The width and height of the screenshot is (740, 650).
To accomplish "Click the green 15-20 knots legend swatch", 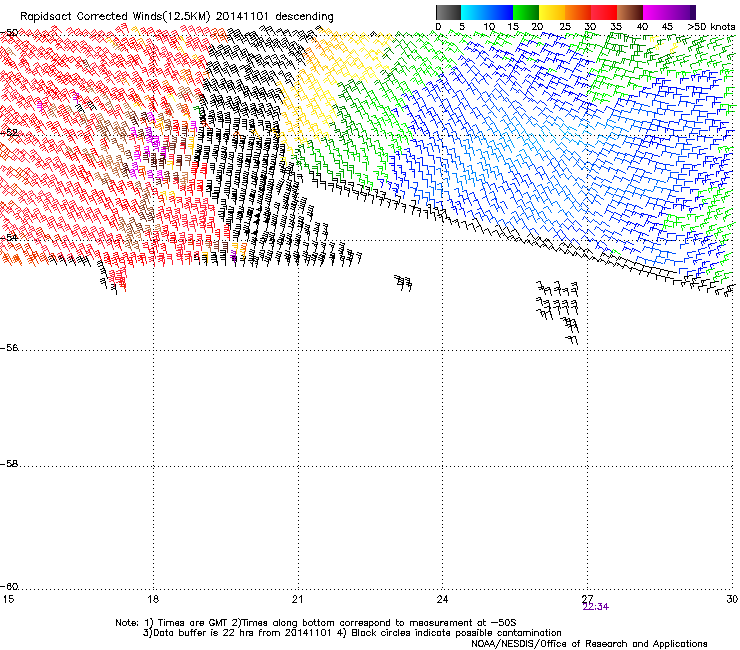I will pyautogui.click(x=526, y=12).
